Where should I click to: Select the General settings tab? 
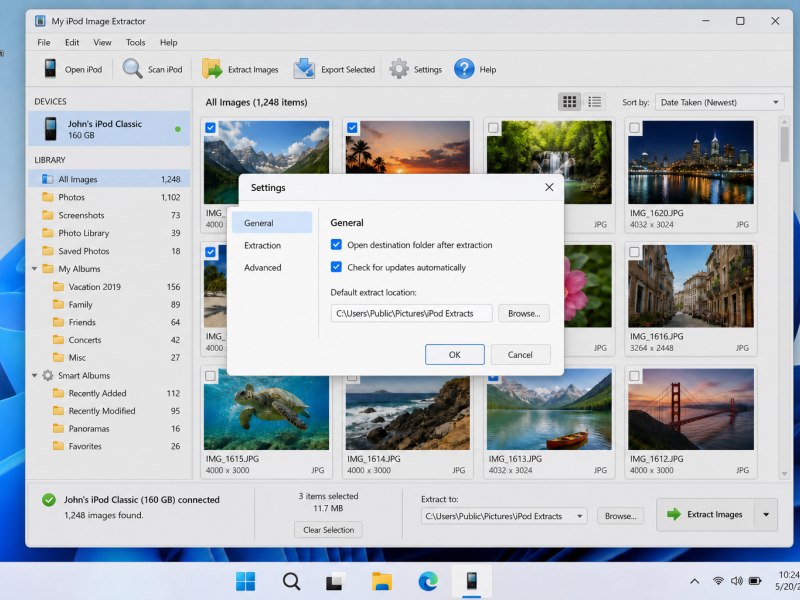coord(272,223)
